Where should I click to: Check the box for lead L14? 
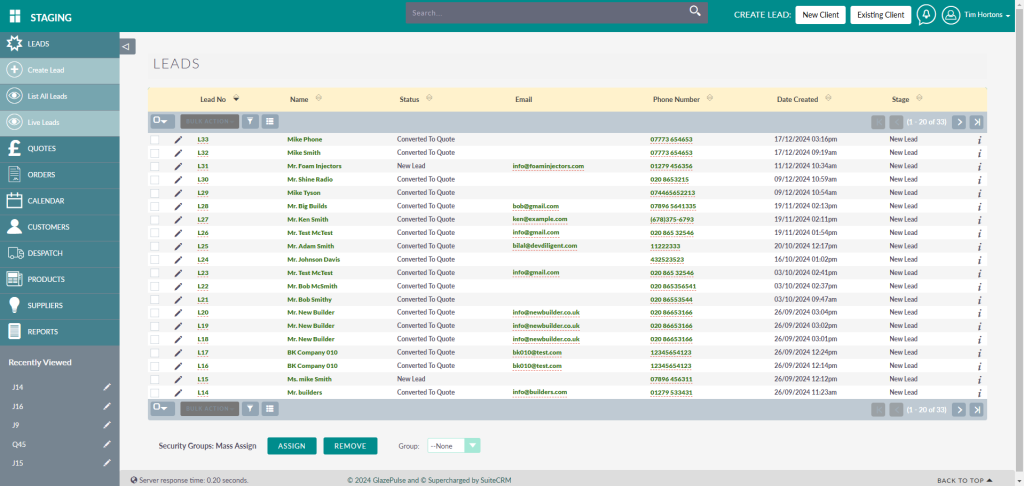coord(155,392)
